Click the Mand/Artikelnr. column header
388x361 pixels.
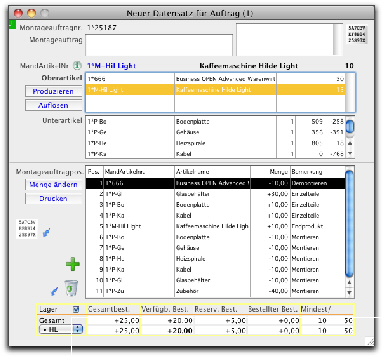139,172
